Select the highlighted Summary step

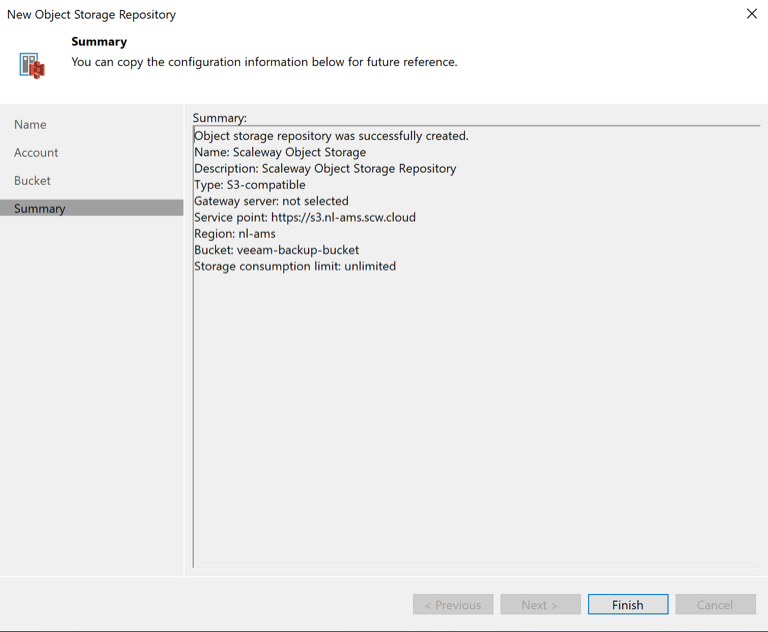pos(40,208)
